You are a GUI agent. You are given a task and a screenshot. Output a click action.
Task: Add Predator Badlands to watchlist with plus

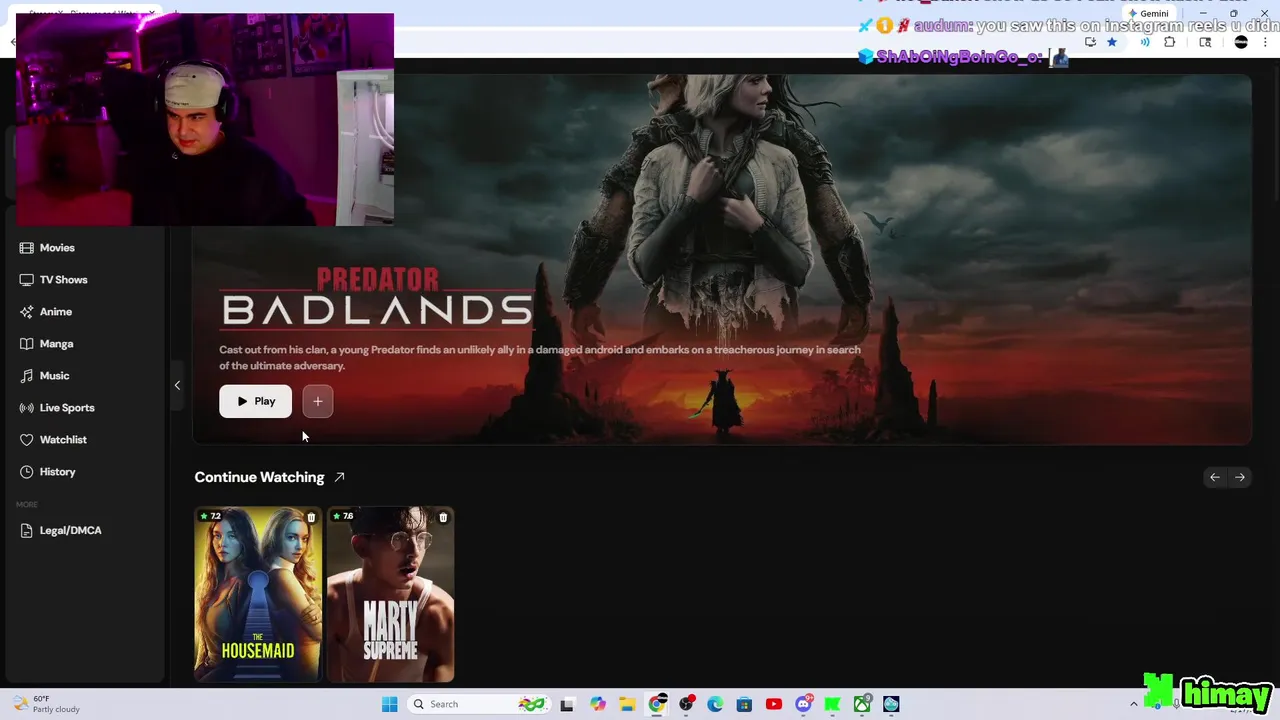[318, 401]
